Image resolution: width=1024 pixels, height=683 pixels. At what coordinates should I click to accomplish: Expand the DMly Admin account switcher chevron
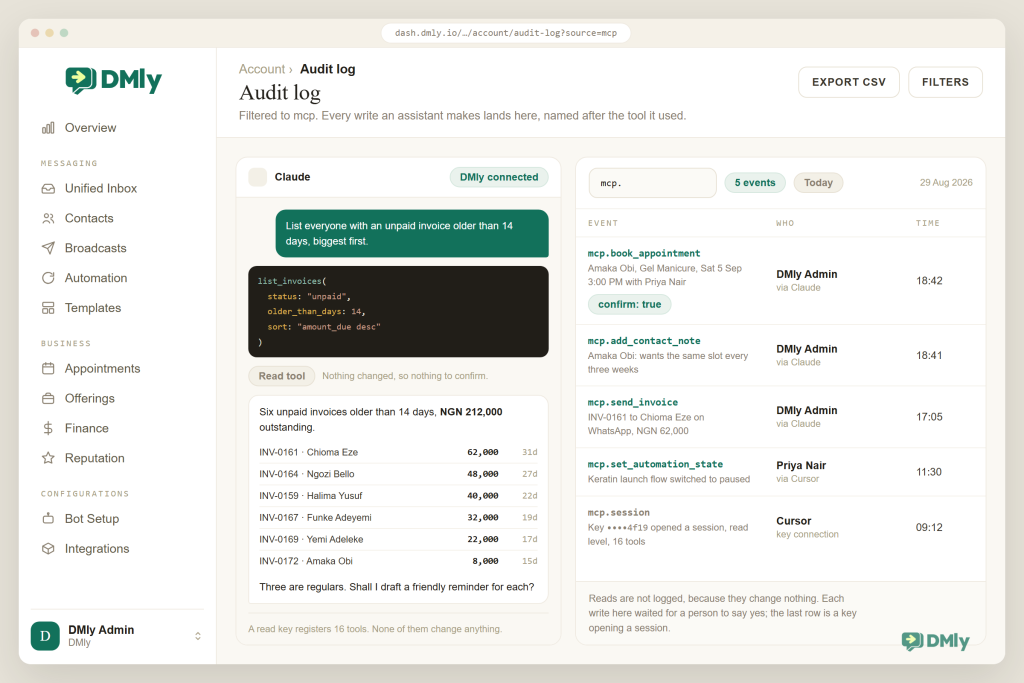pyautogui.click(x=198, y=636)
